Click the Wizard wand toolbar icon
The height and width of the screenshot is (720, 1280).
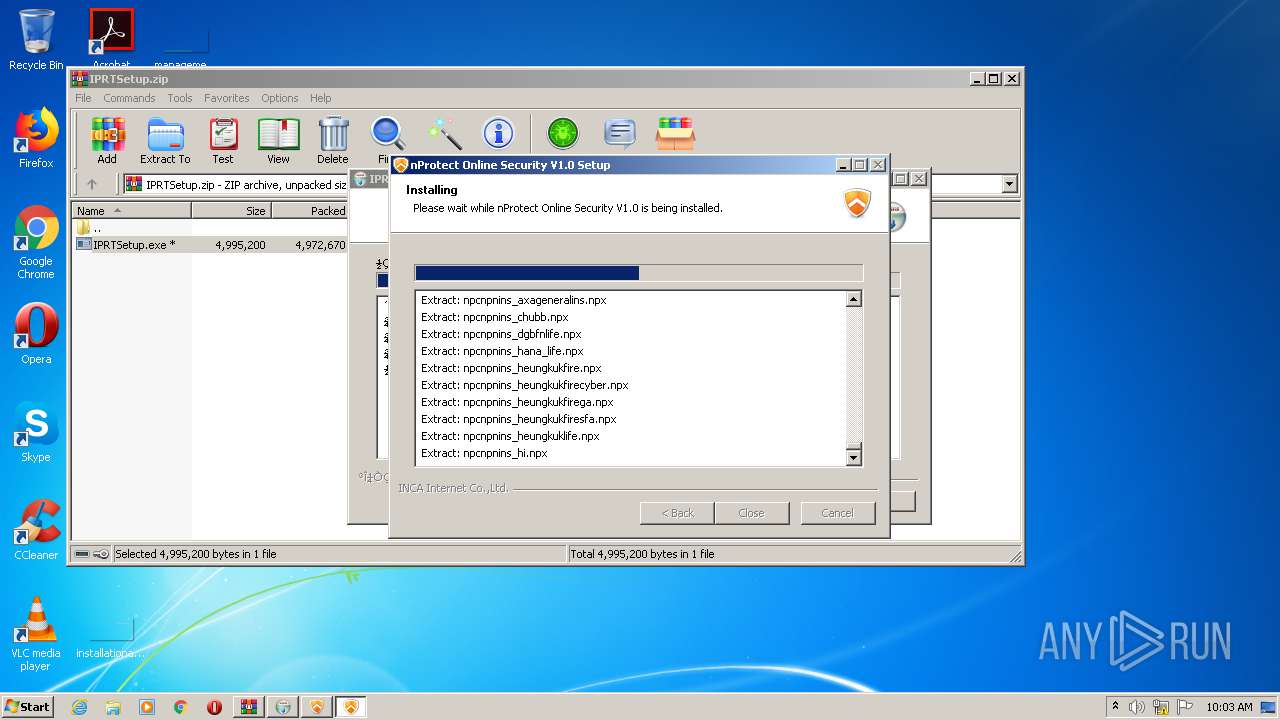point(444,133)
